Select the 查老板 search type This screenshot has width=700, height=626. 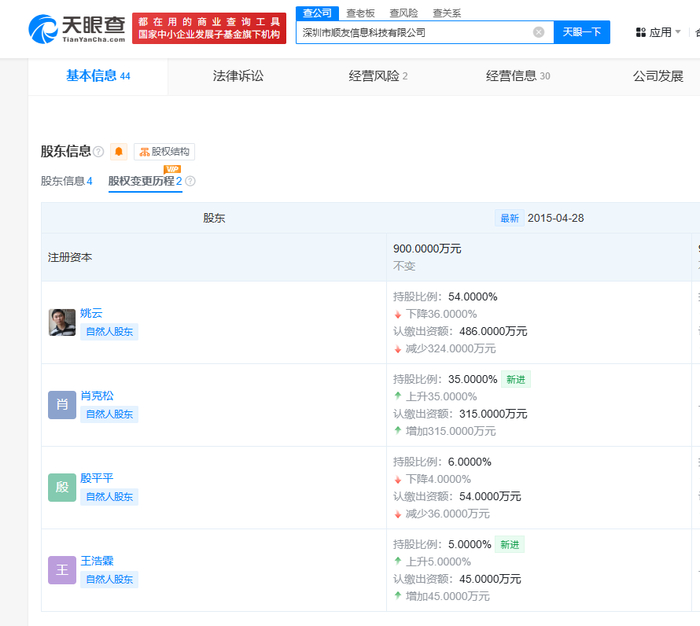pyautogui.click(x=362, y=13)
